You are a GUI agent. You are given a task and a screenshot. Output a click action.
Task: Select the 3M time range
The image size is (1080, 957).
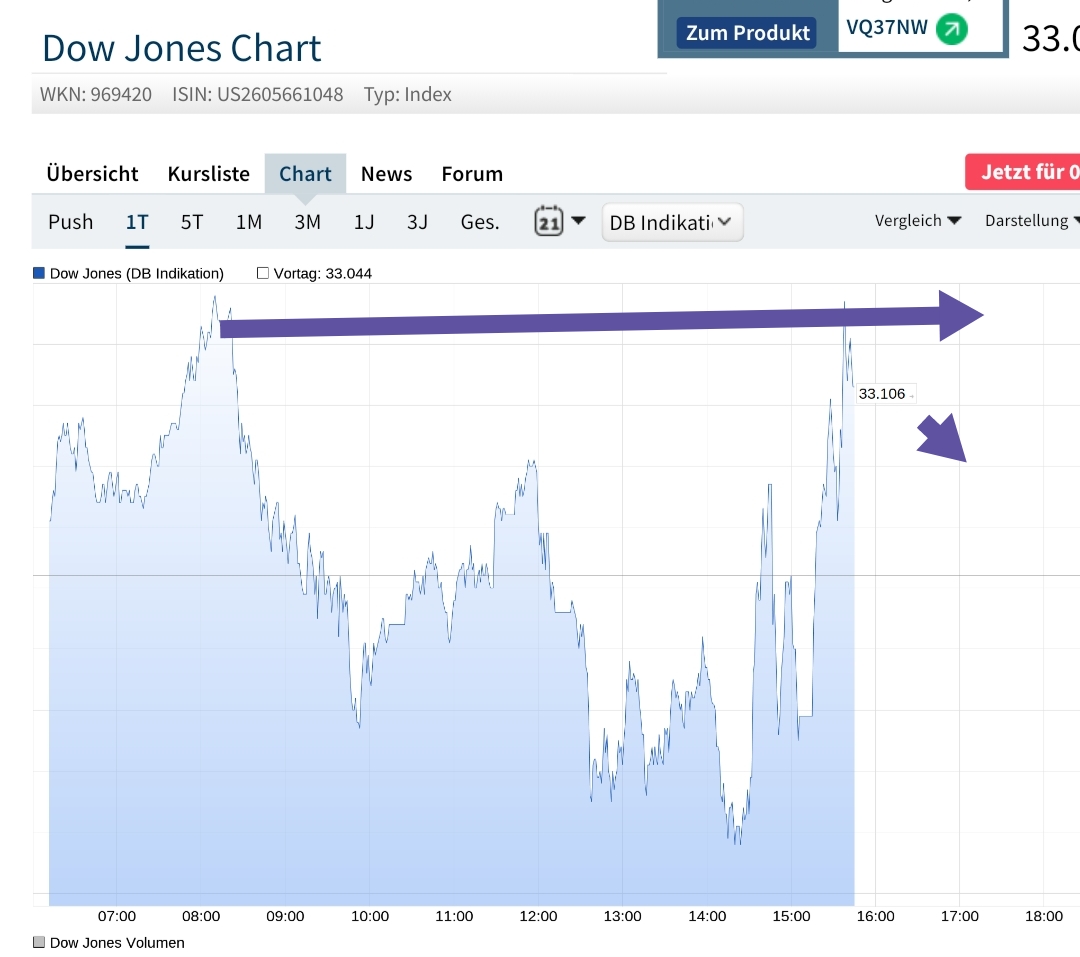click(x=307, y=222)
